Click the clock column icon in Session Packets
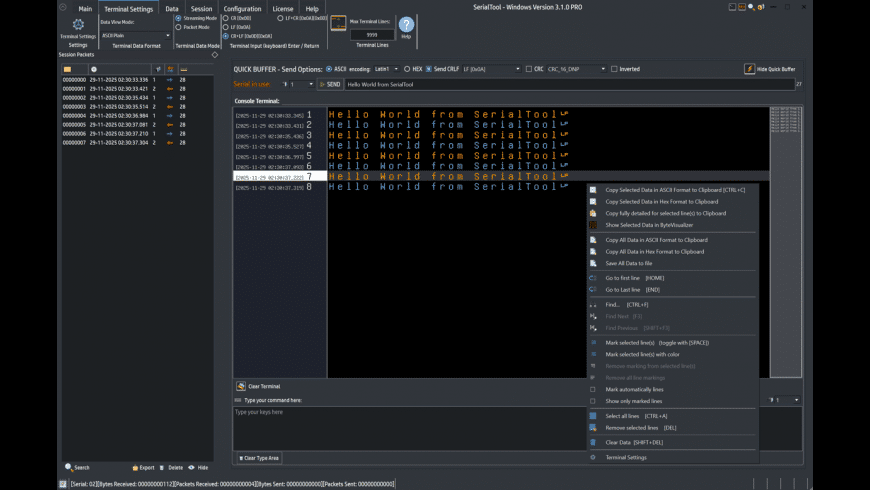870x490 pixels. click(94, 69)
